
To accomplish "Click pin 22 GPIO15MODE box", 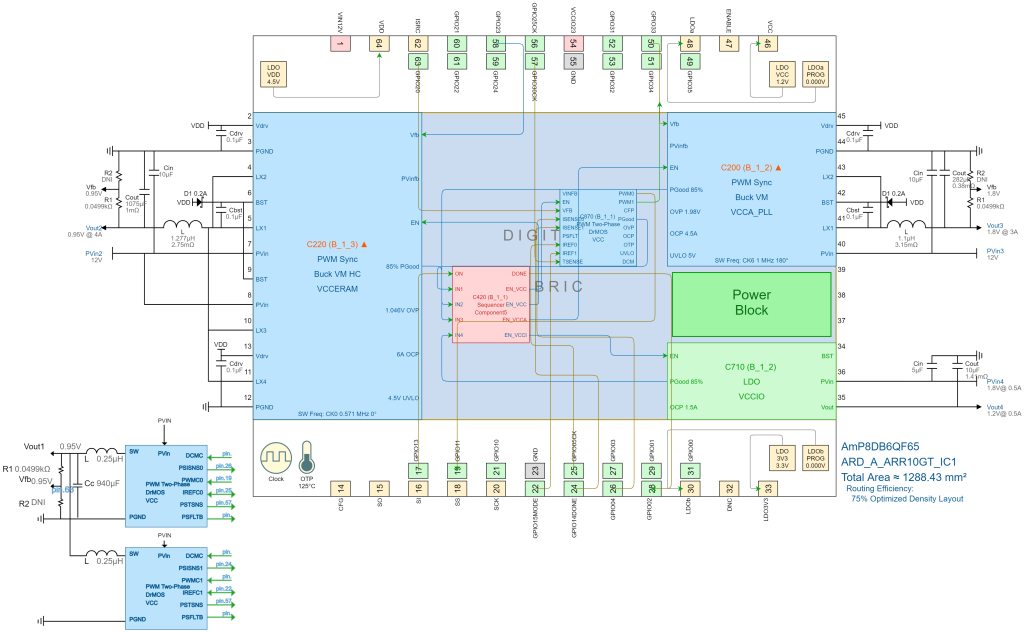I will pyautogui.click(x=535, y=488).
